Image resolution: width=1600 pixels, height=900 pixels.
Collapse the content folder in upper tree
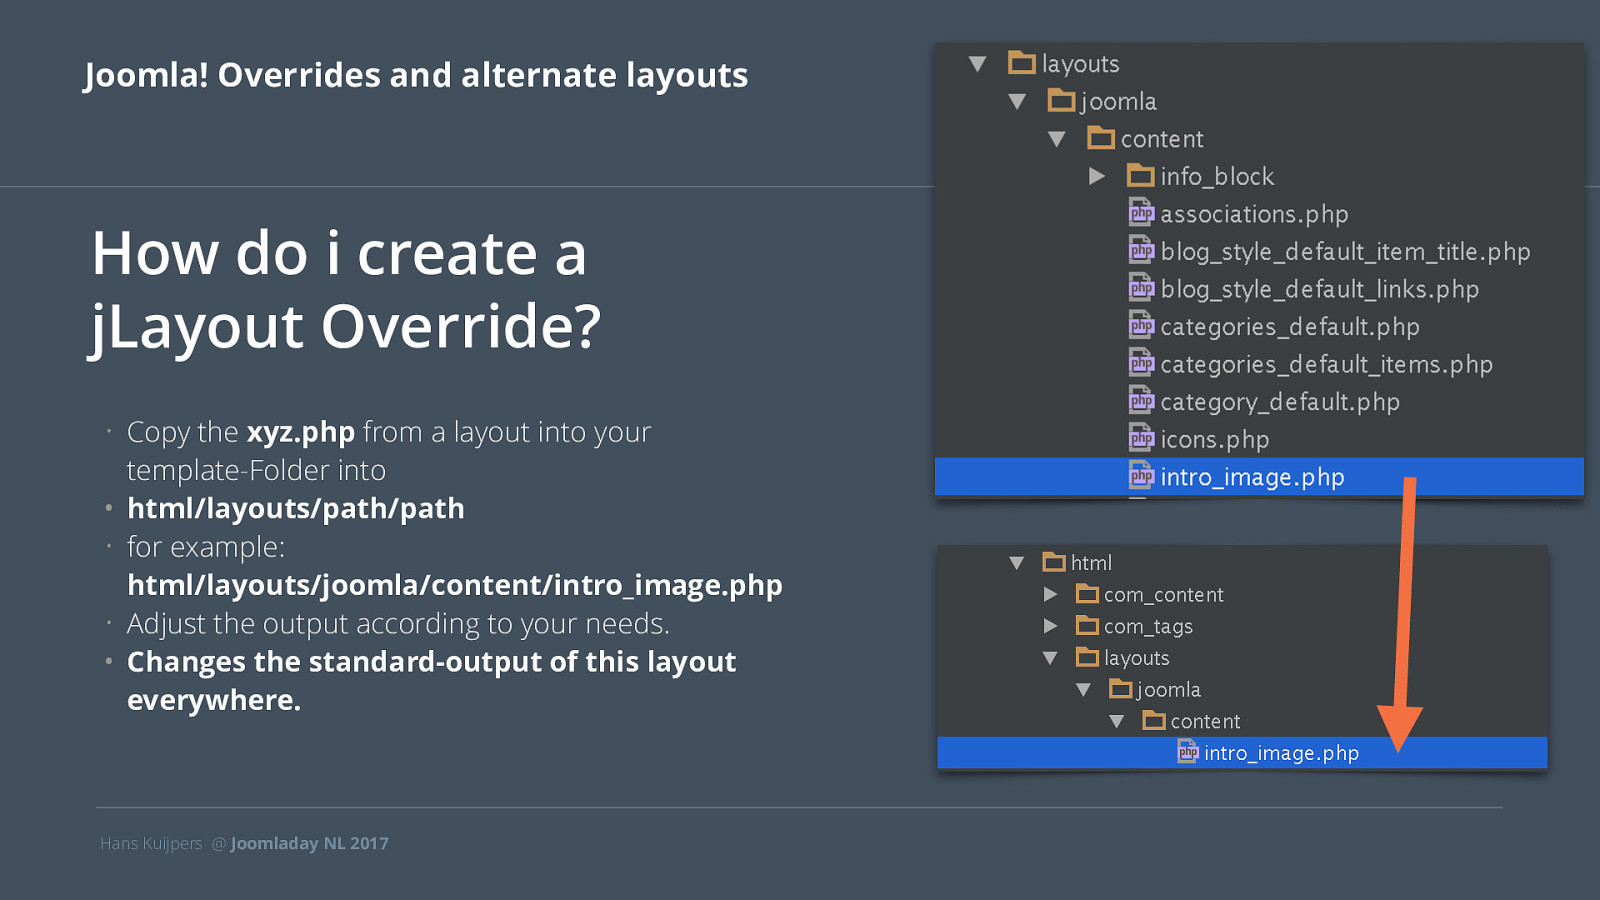1057,139
